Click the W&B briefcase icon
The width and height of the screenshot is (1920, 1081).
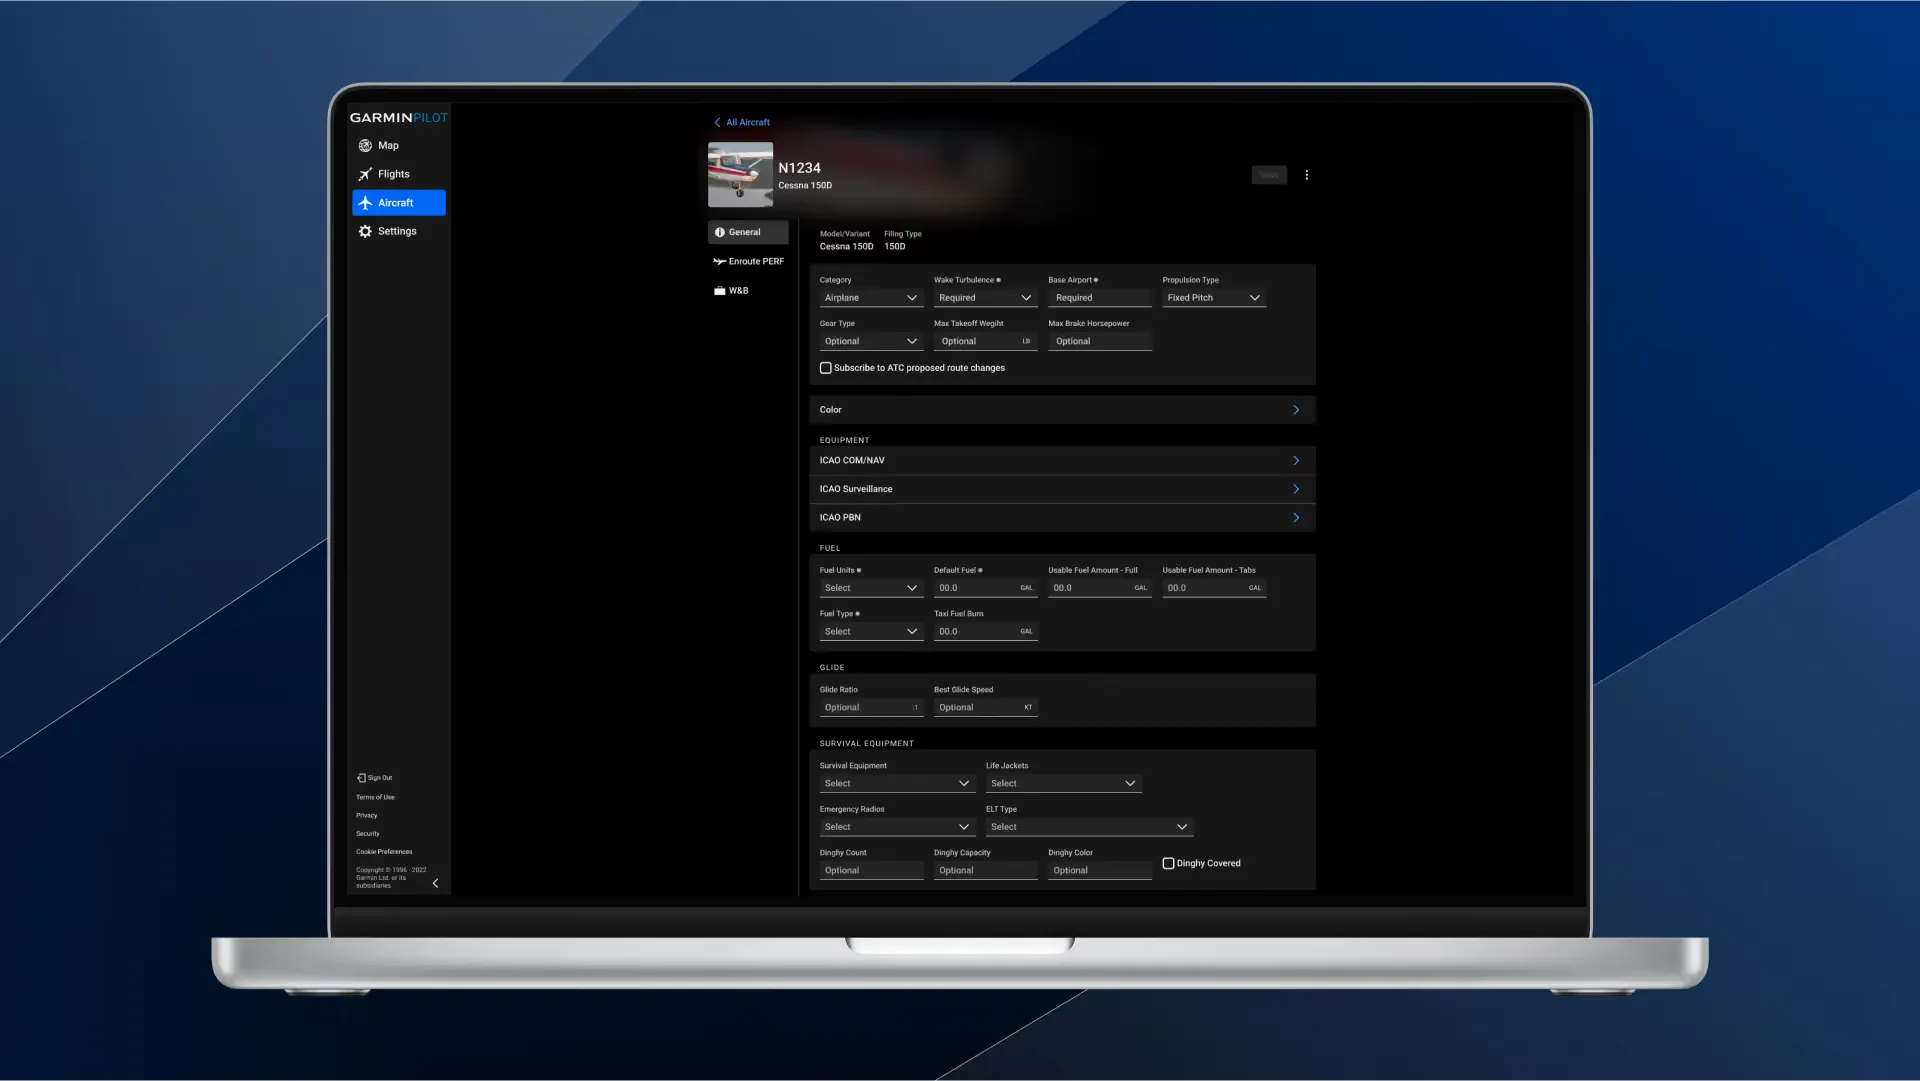[x=719, y=291]
